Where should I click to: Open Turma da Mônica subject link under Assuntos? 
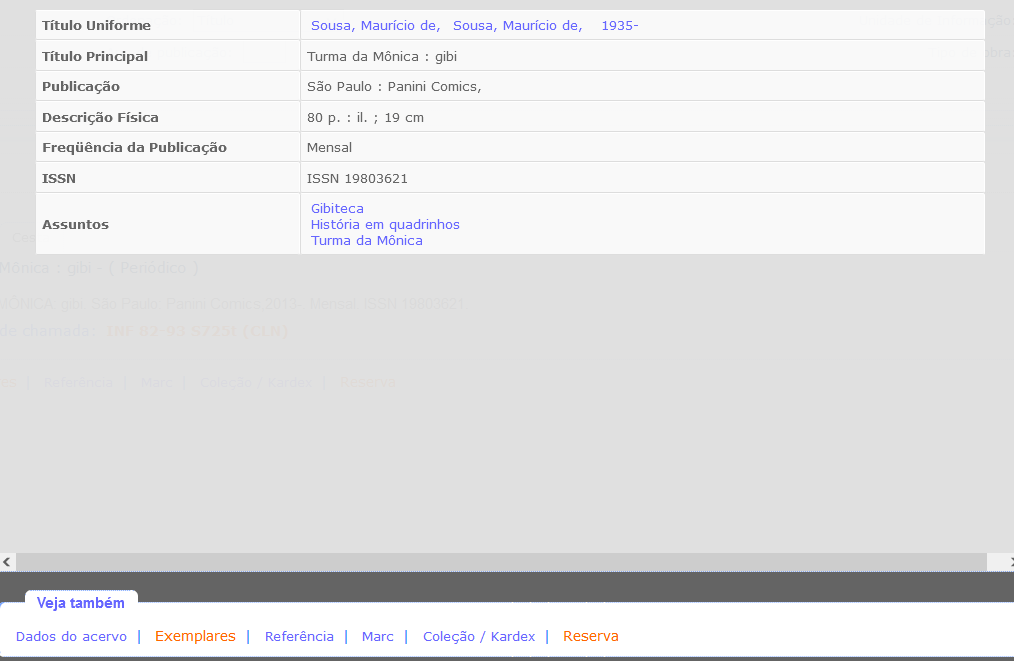pyautogui.click(x=366, y=240)
